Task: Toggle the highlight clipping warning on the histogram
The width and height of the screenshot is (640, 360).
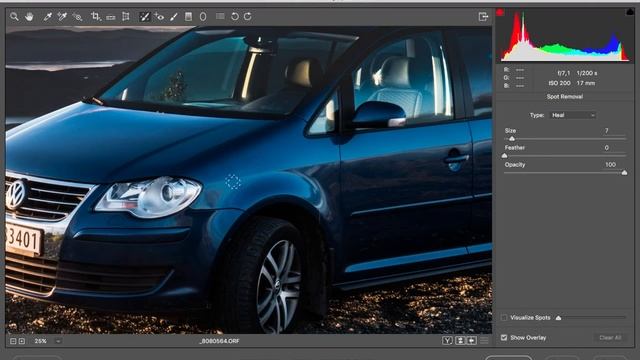Action: point(629,12)
